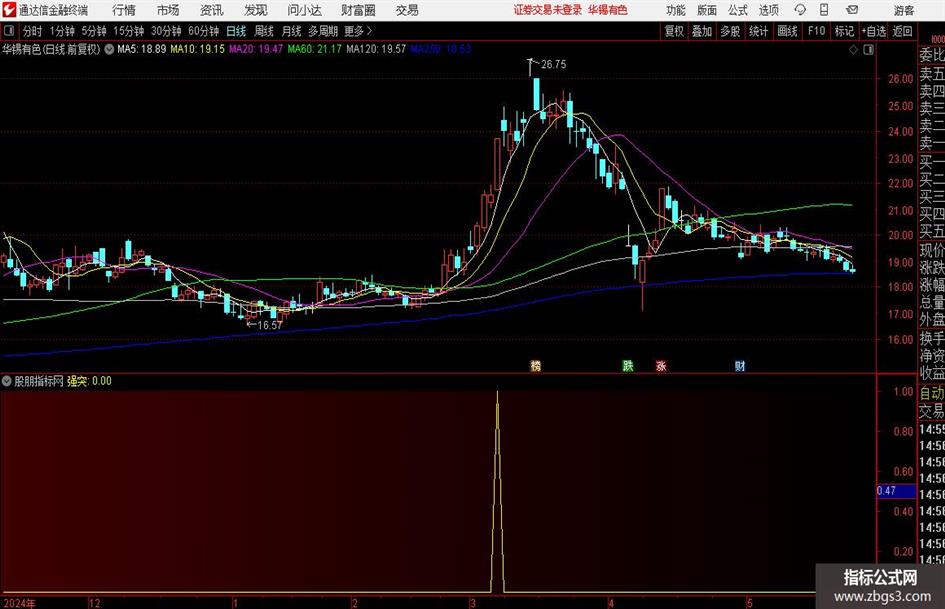945x609 pixels.
Task: Open the F10 company info button
Action: [816, 31]
